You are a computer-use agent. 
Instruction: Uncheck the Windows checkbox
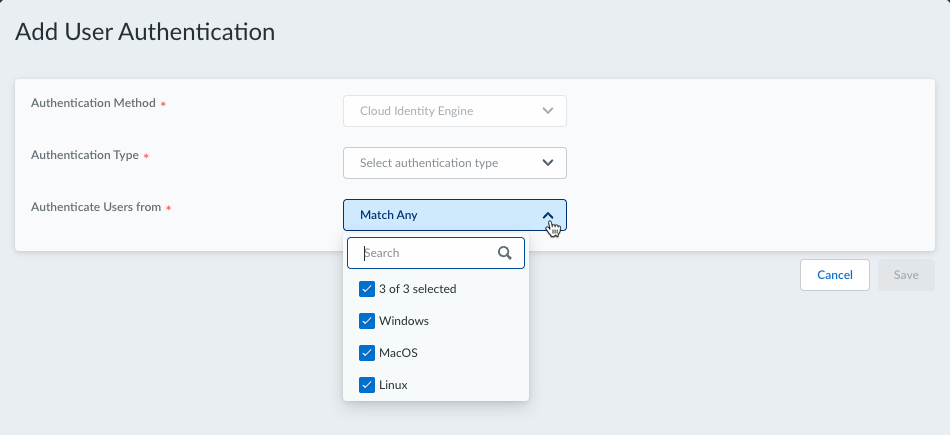click(x=366, y=321)
